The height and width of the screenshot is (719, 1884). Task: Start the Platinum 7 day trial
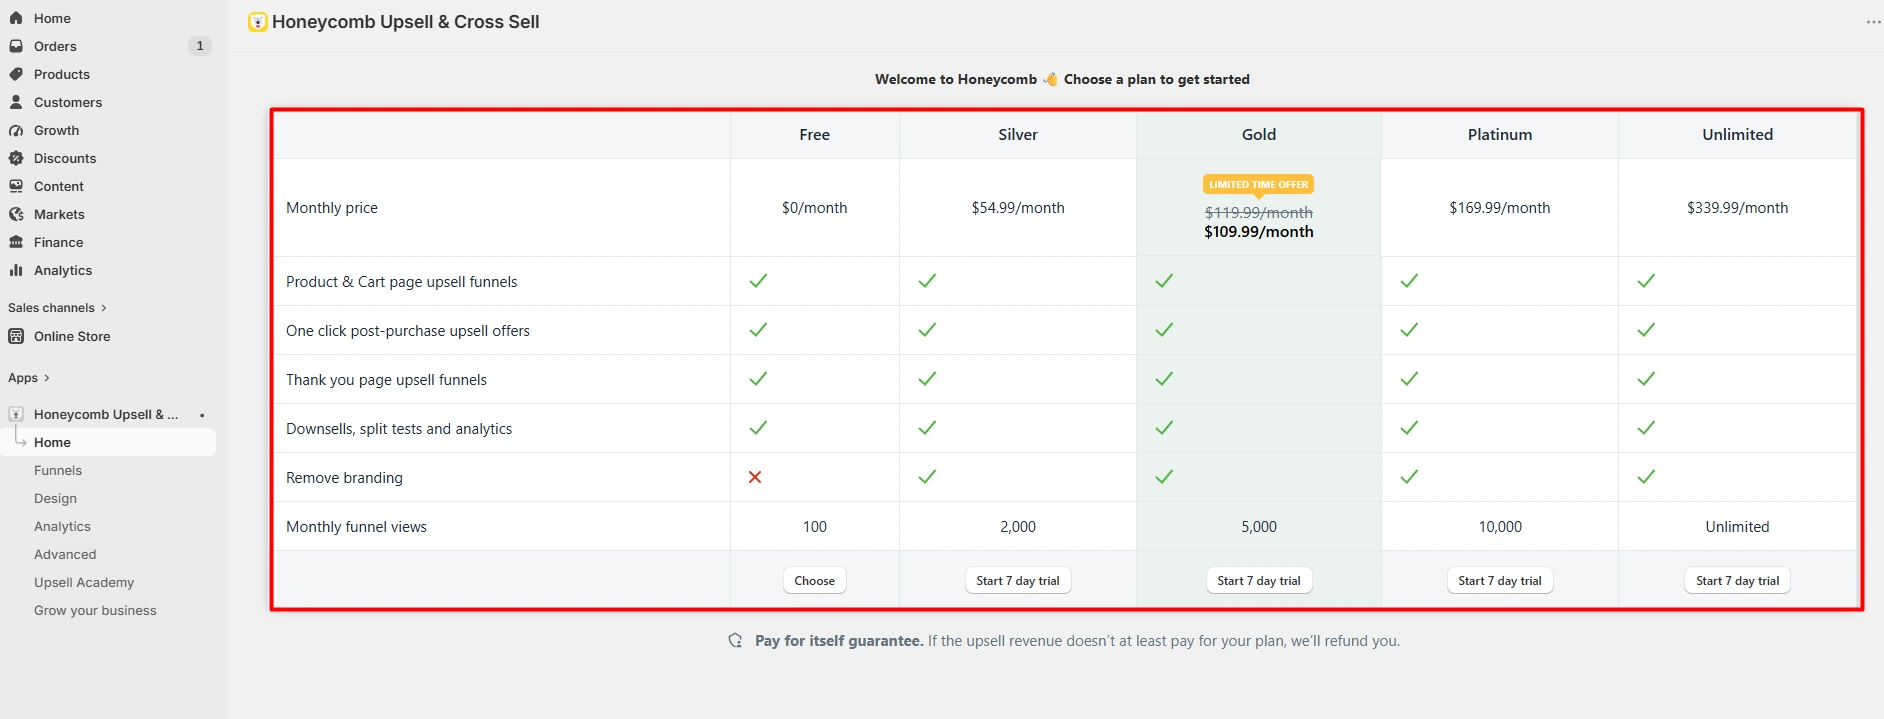click(x=1500, y=581)
